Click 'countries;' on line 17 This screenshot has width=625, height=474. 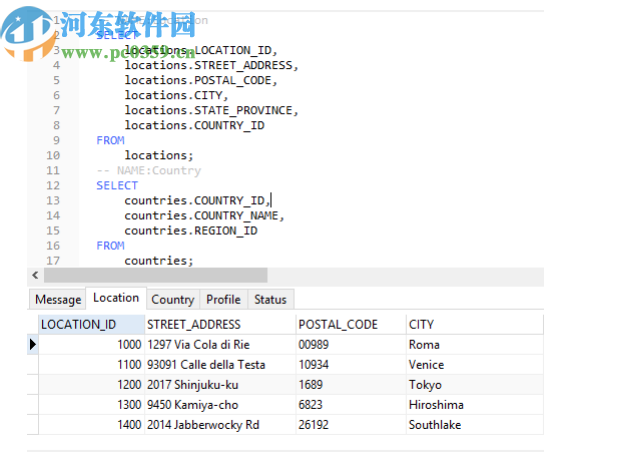tap(159, 261)
